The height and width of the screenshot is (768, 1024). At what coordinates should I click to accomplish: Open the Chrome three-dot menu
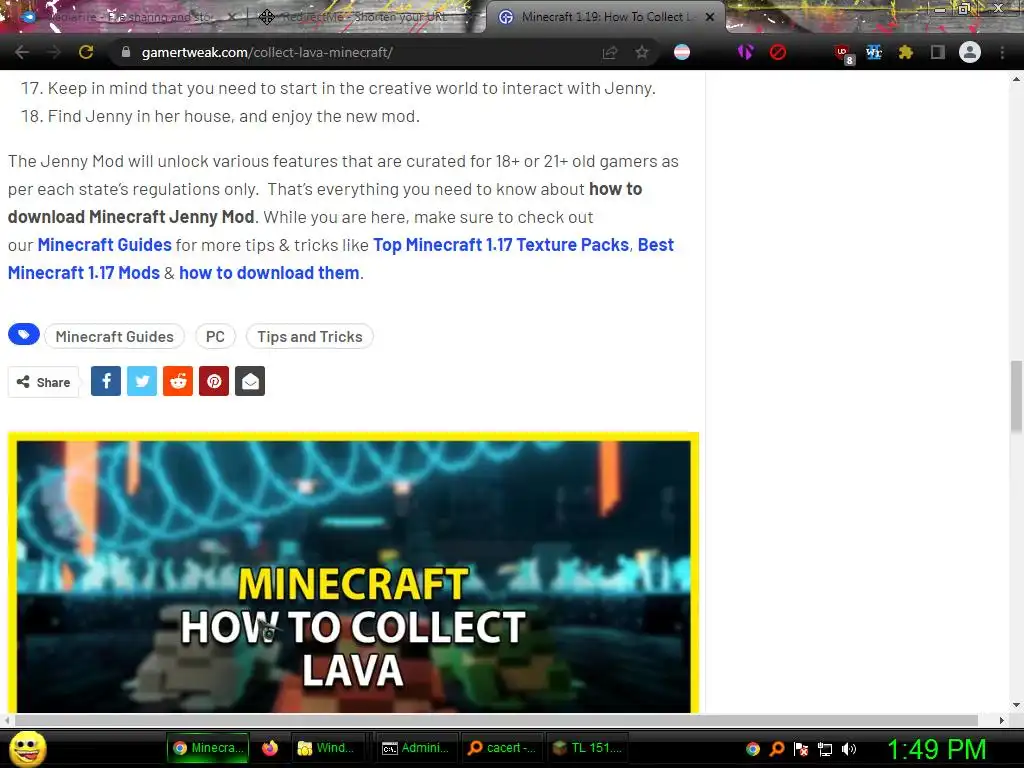click(1002, 52)
